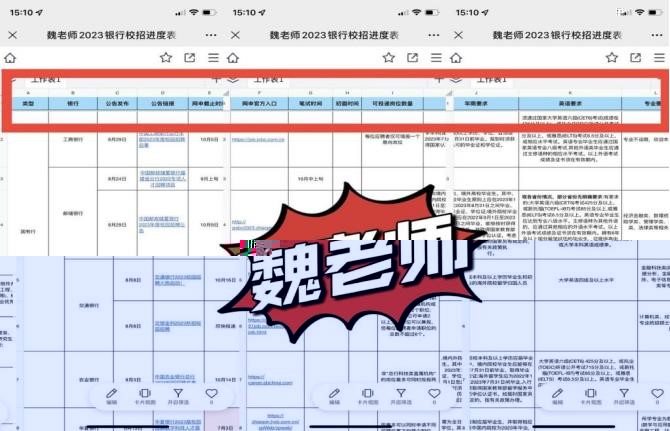Close the page in screen showing 笔试时间 column
This screenshot has width=670, height=431.
coord(235,35)
